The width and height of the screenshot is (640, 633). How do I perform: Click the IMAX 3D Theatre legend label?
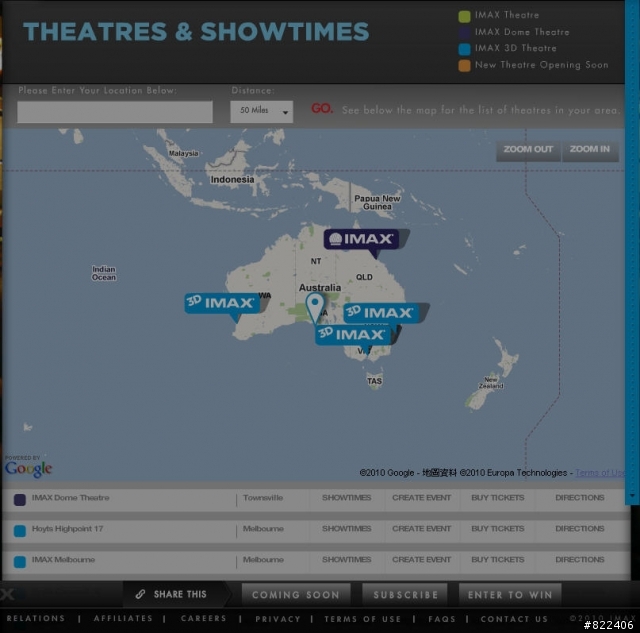point(516,48)
